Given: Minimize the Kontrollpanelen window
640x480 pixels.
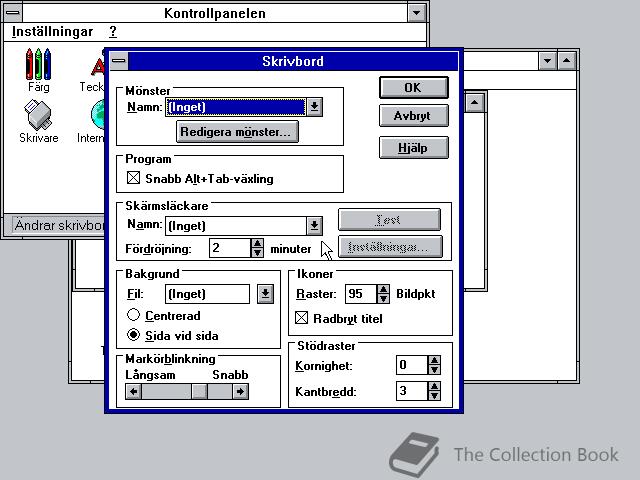Looking at the screenshot, I should (x=416, y=13).
